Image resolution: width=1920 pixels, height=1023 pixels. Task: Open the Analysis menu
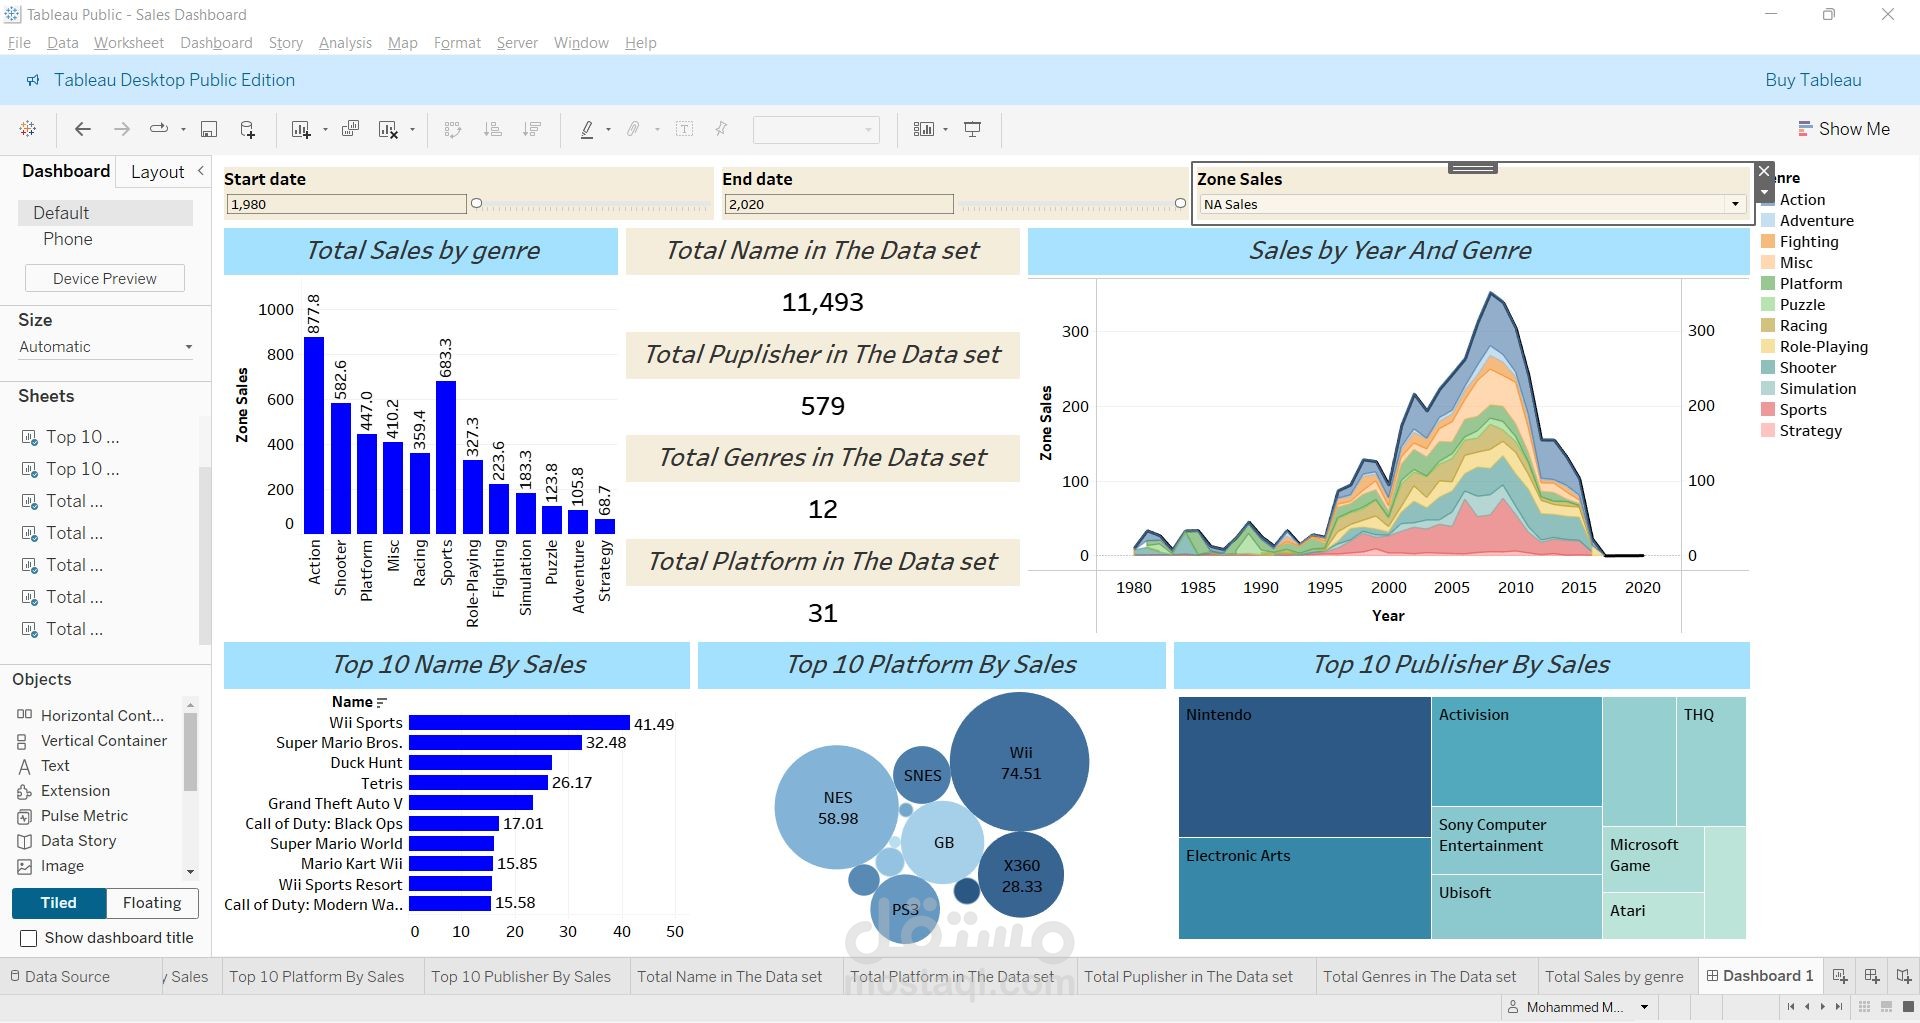click(x=345, y=43)
